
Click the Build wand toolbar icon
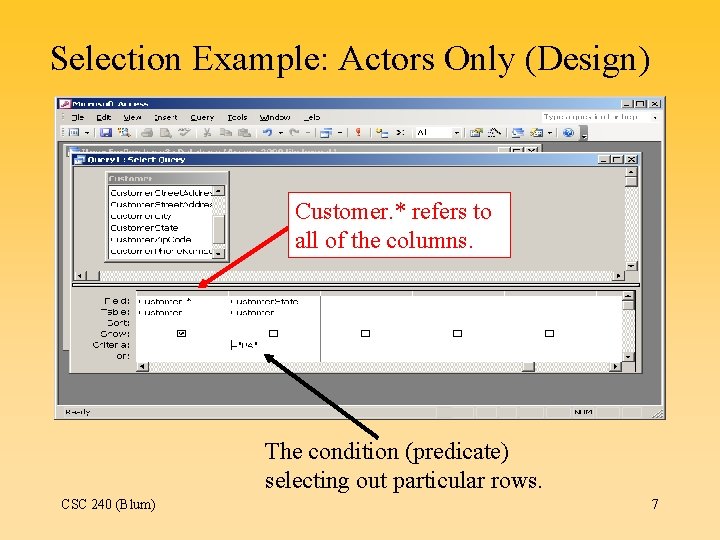494,133
